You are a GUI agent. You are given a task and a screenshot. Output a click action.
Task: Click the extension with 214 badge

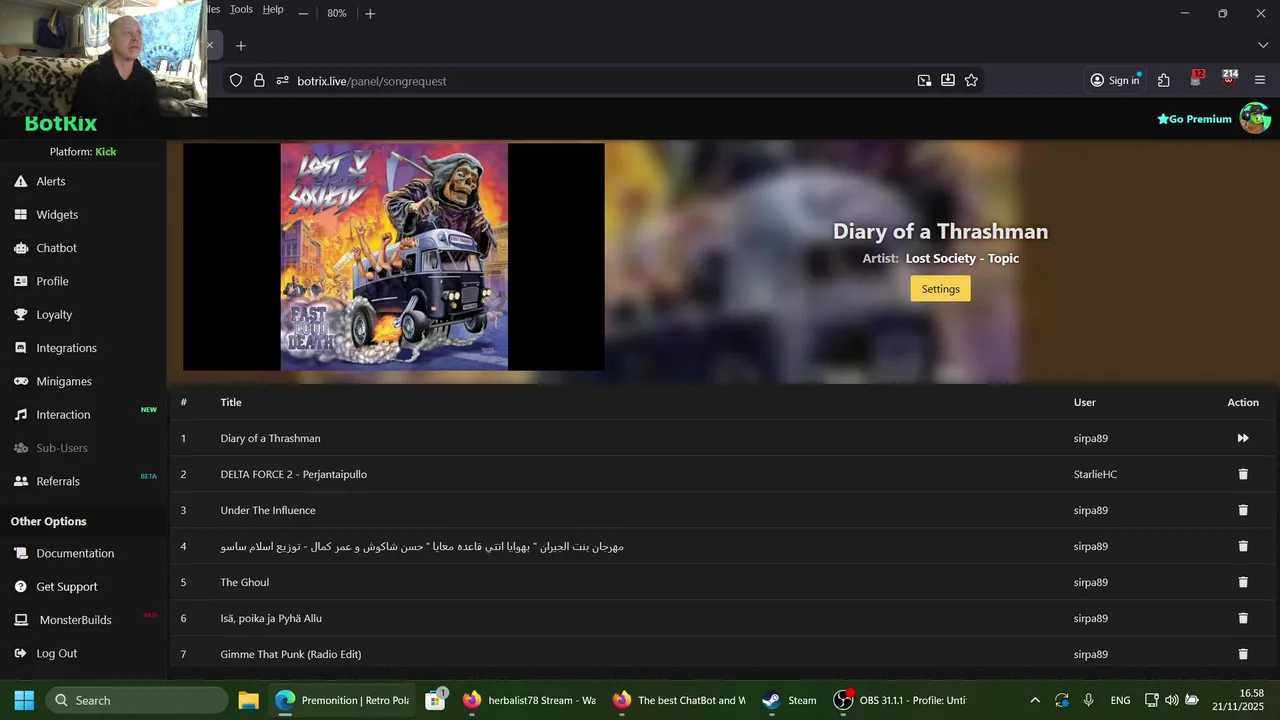(1229, 79)
